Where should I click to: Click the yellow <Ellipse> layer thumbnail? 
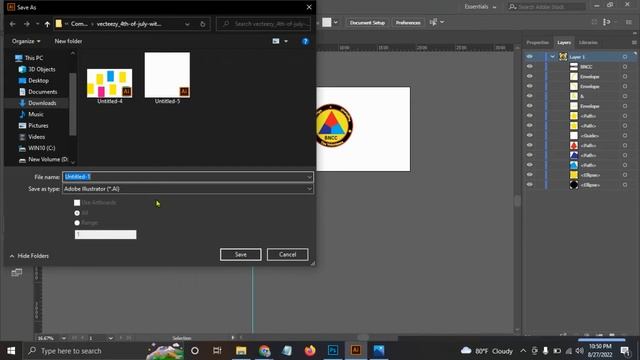574,175
